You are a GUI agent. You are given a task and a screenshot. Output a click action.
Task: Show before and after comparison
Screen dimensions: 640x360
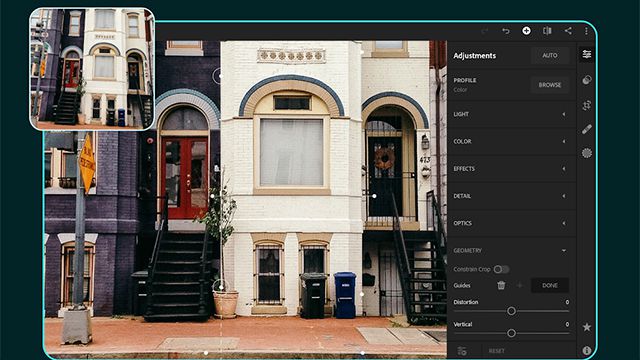[x=547, y=31]
